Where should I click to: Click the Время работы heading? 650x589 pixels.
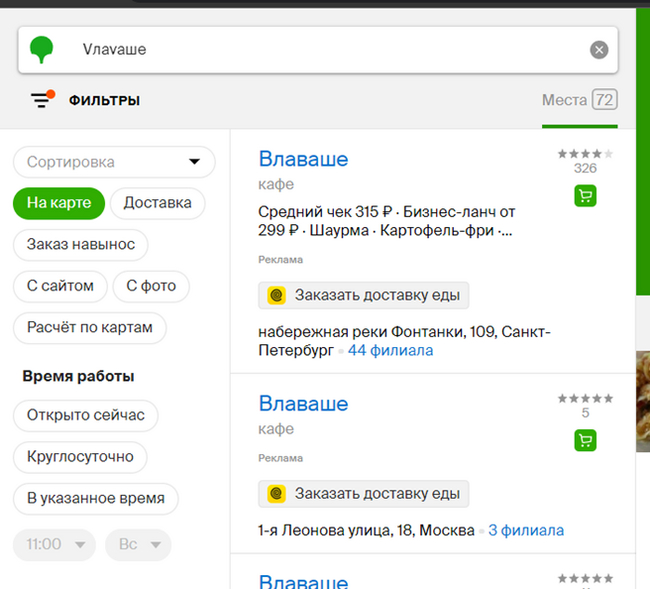click(x=78, y=376)
